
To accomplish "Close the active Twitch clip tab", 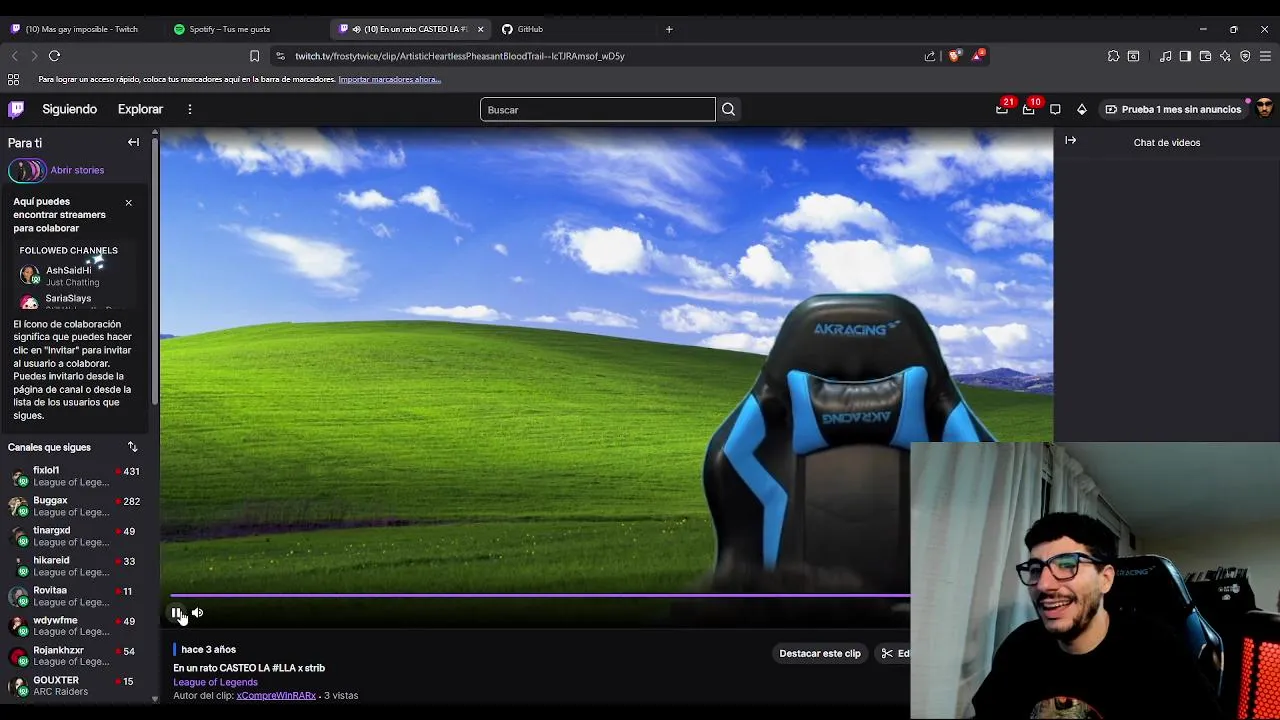I will pyautogui.click(x=480, y=29).
